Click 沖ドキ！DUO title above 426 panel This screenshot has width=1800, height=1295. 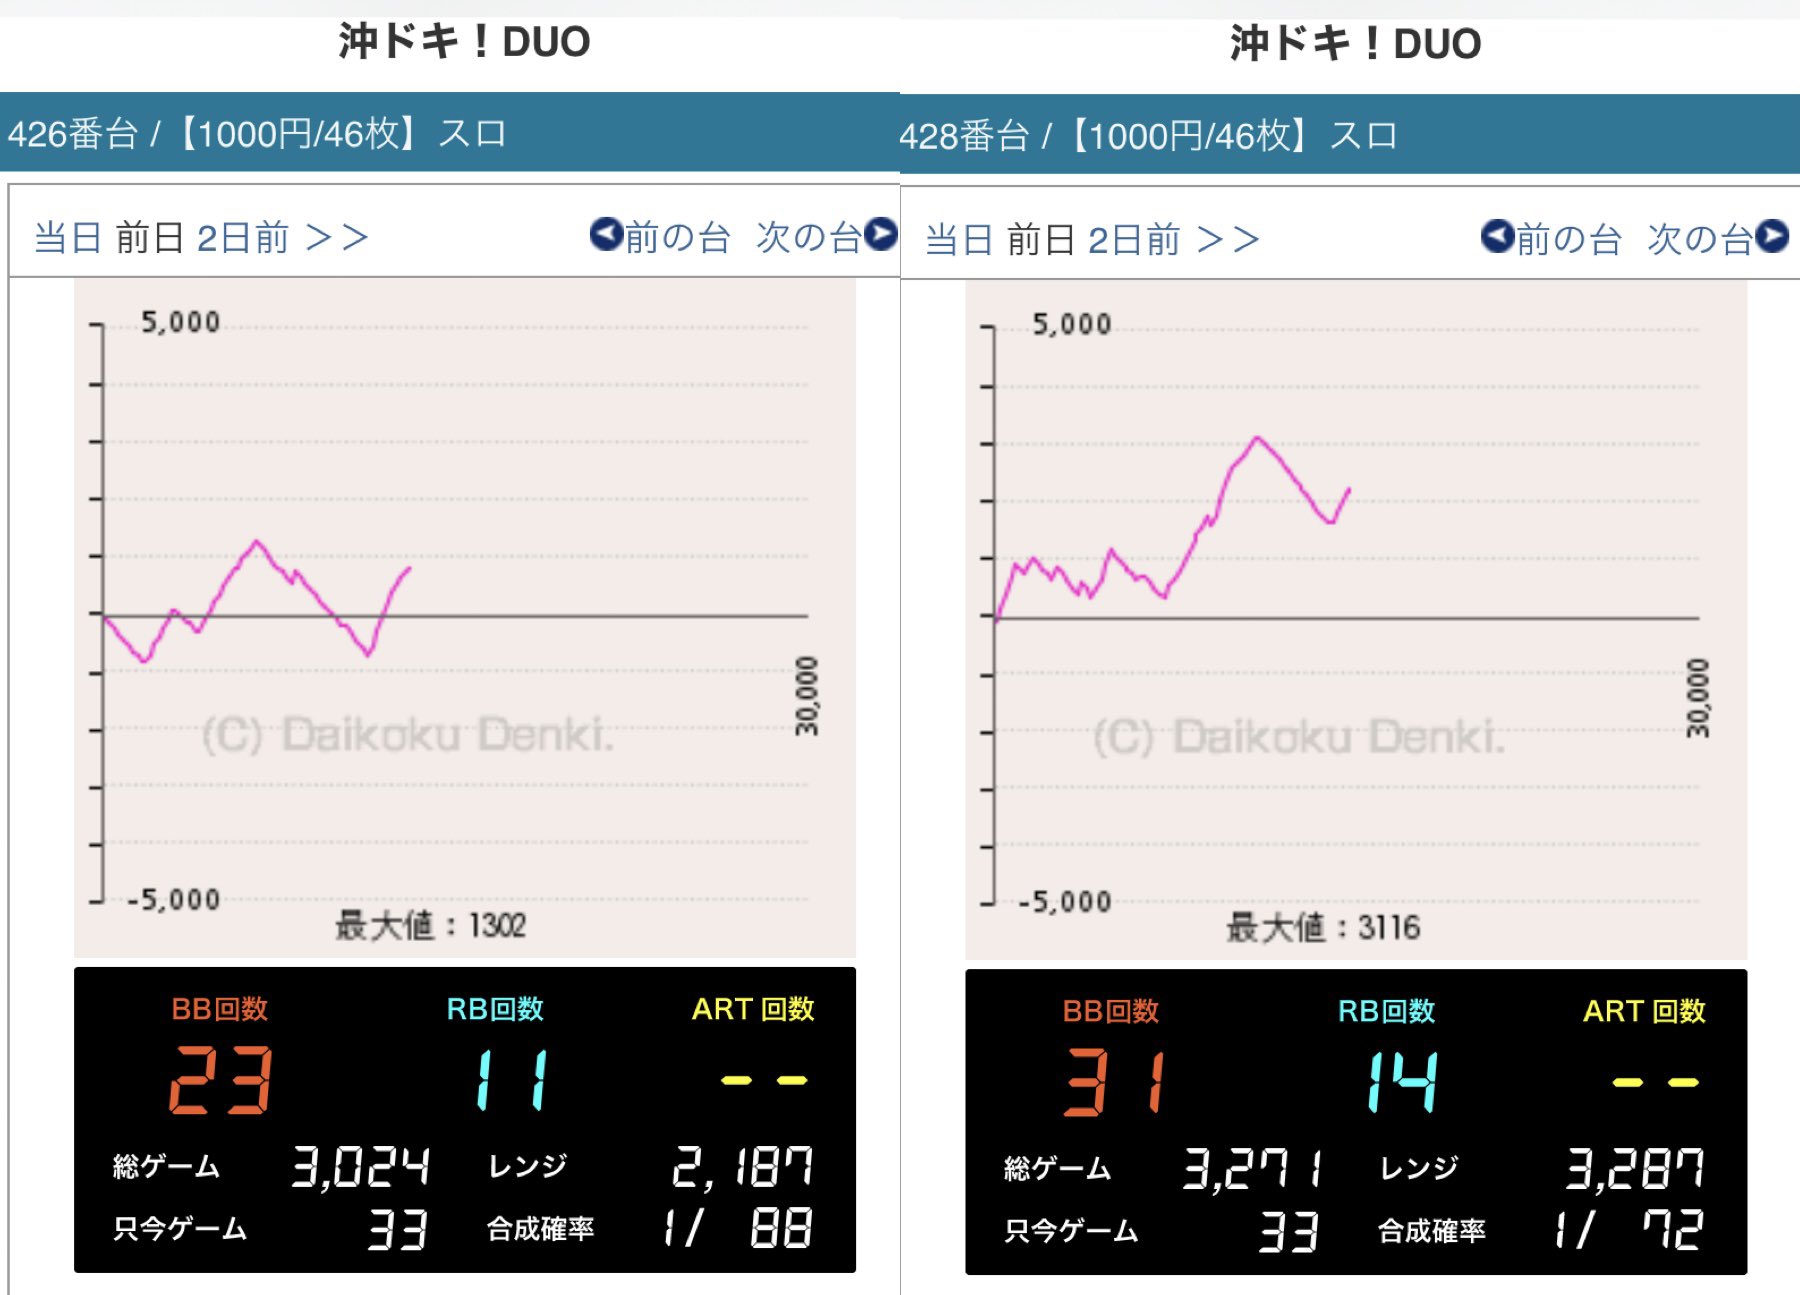tap(464, 42)
